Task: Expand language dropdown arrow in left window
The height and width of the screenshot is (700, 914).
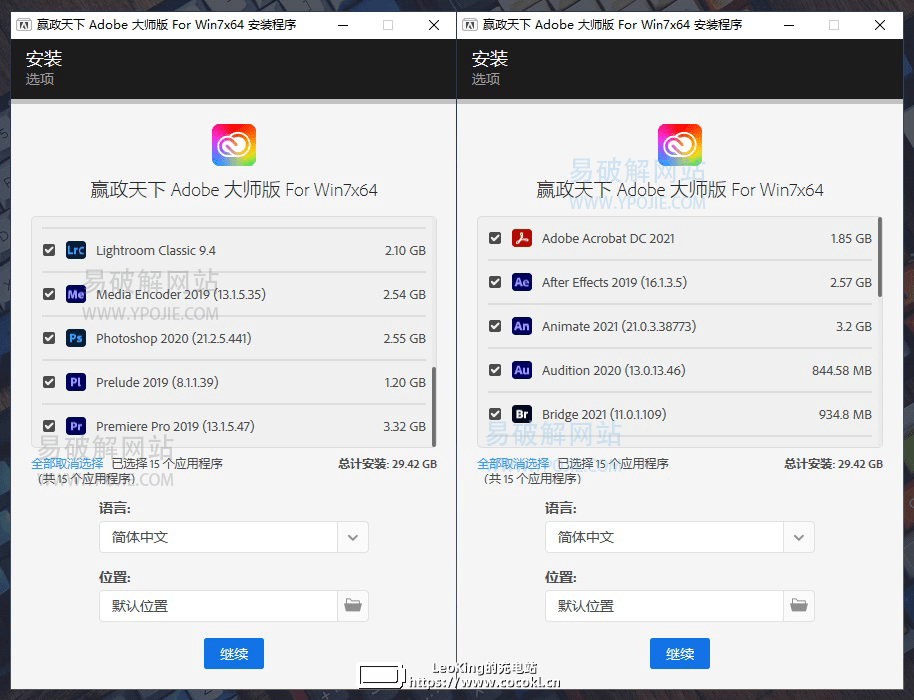Action: [x=353, y=537]
